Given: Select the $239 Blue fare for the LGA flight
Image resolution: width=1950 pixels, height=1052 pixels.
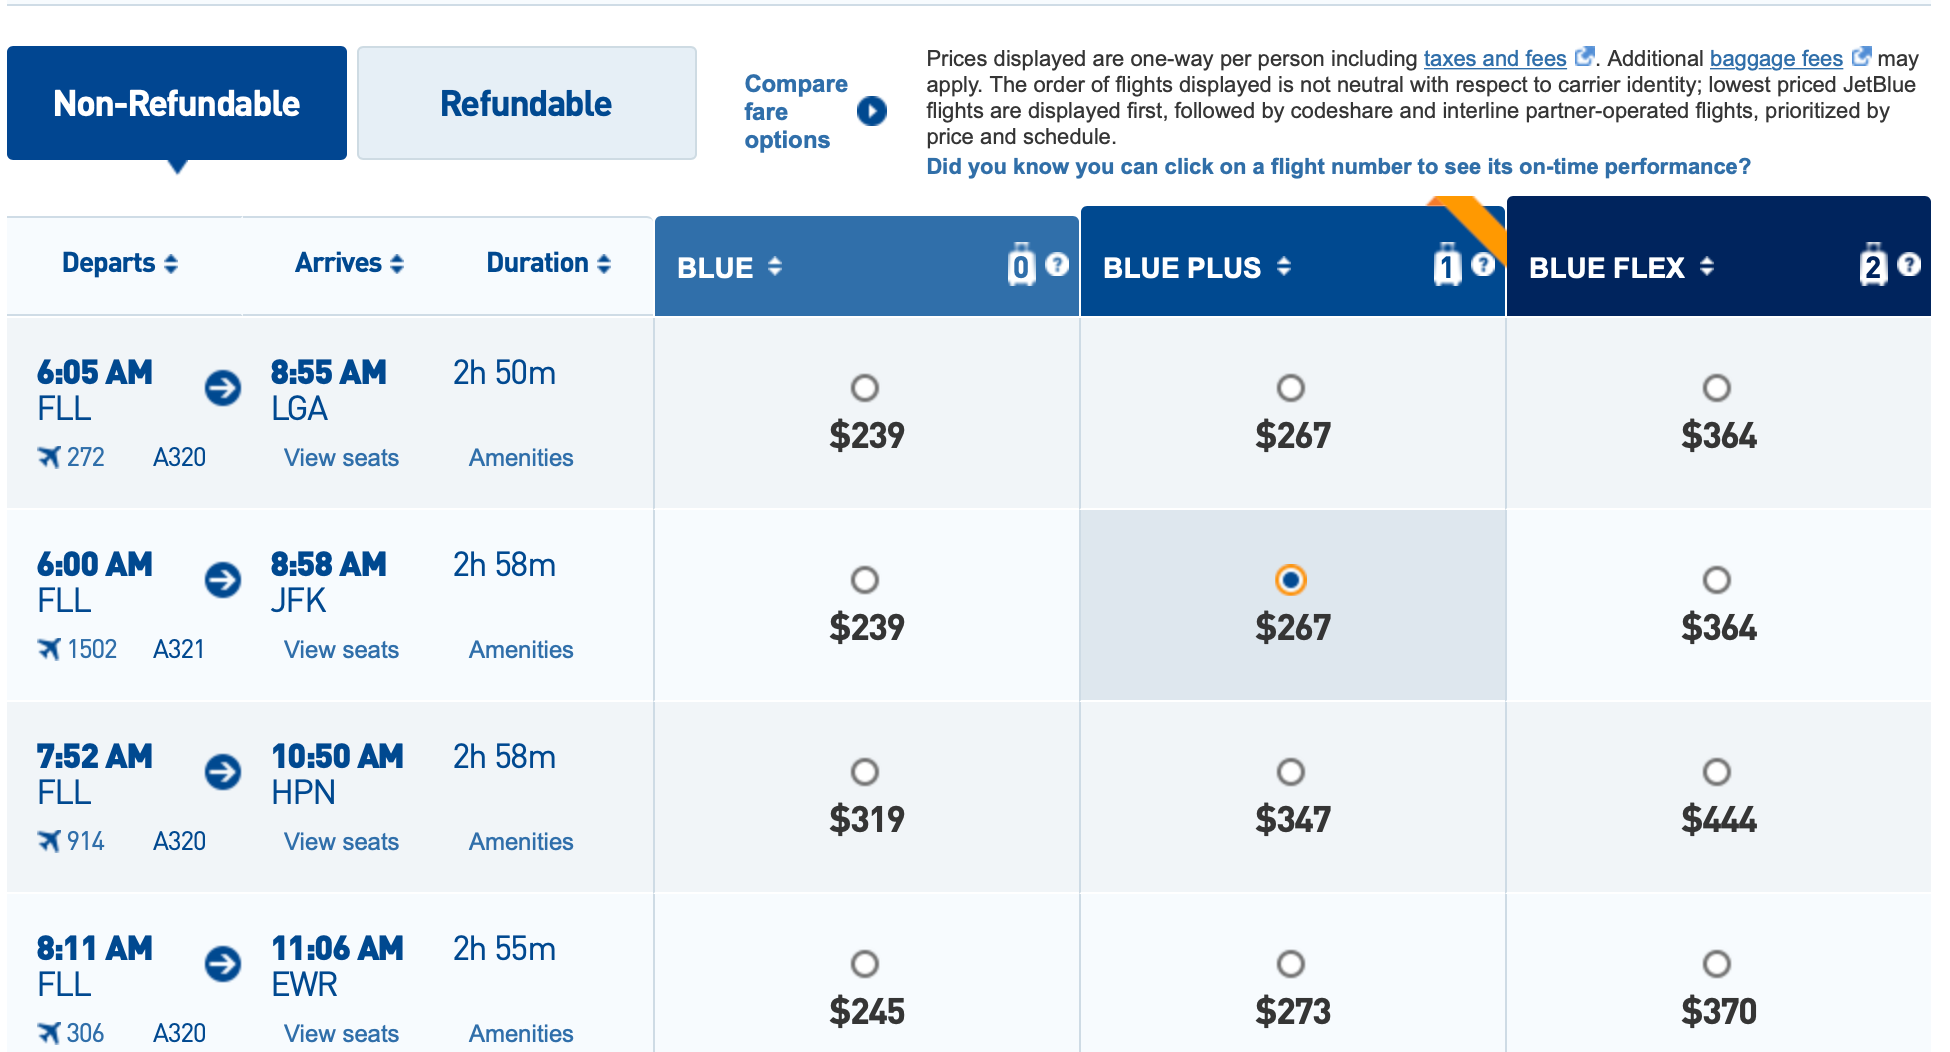Looking at the screenshot, I should pos(865,388).
